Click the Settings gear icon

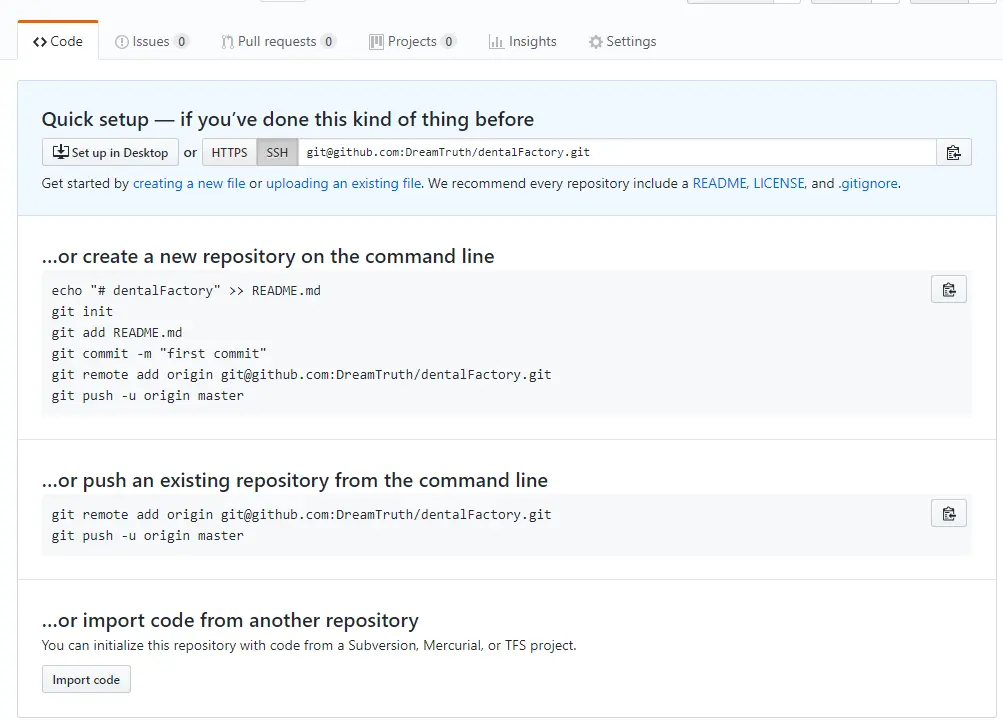(x=596, y=42)
